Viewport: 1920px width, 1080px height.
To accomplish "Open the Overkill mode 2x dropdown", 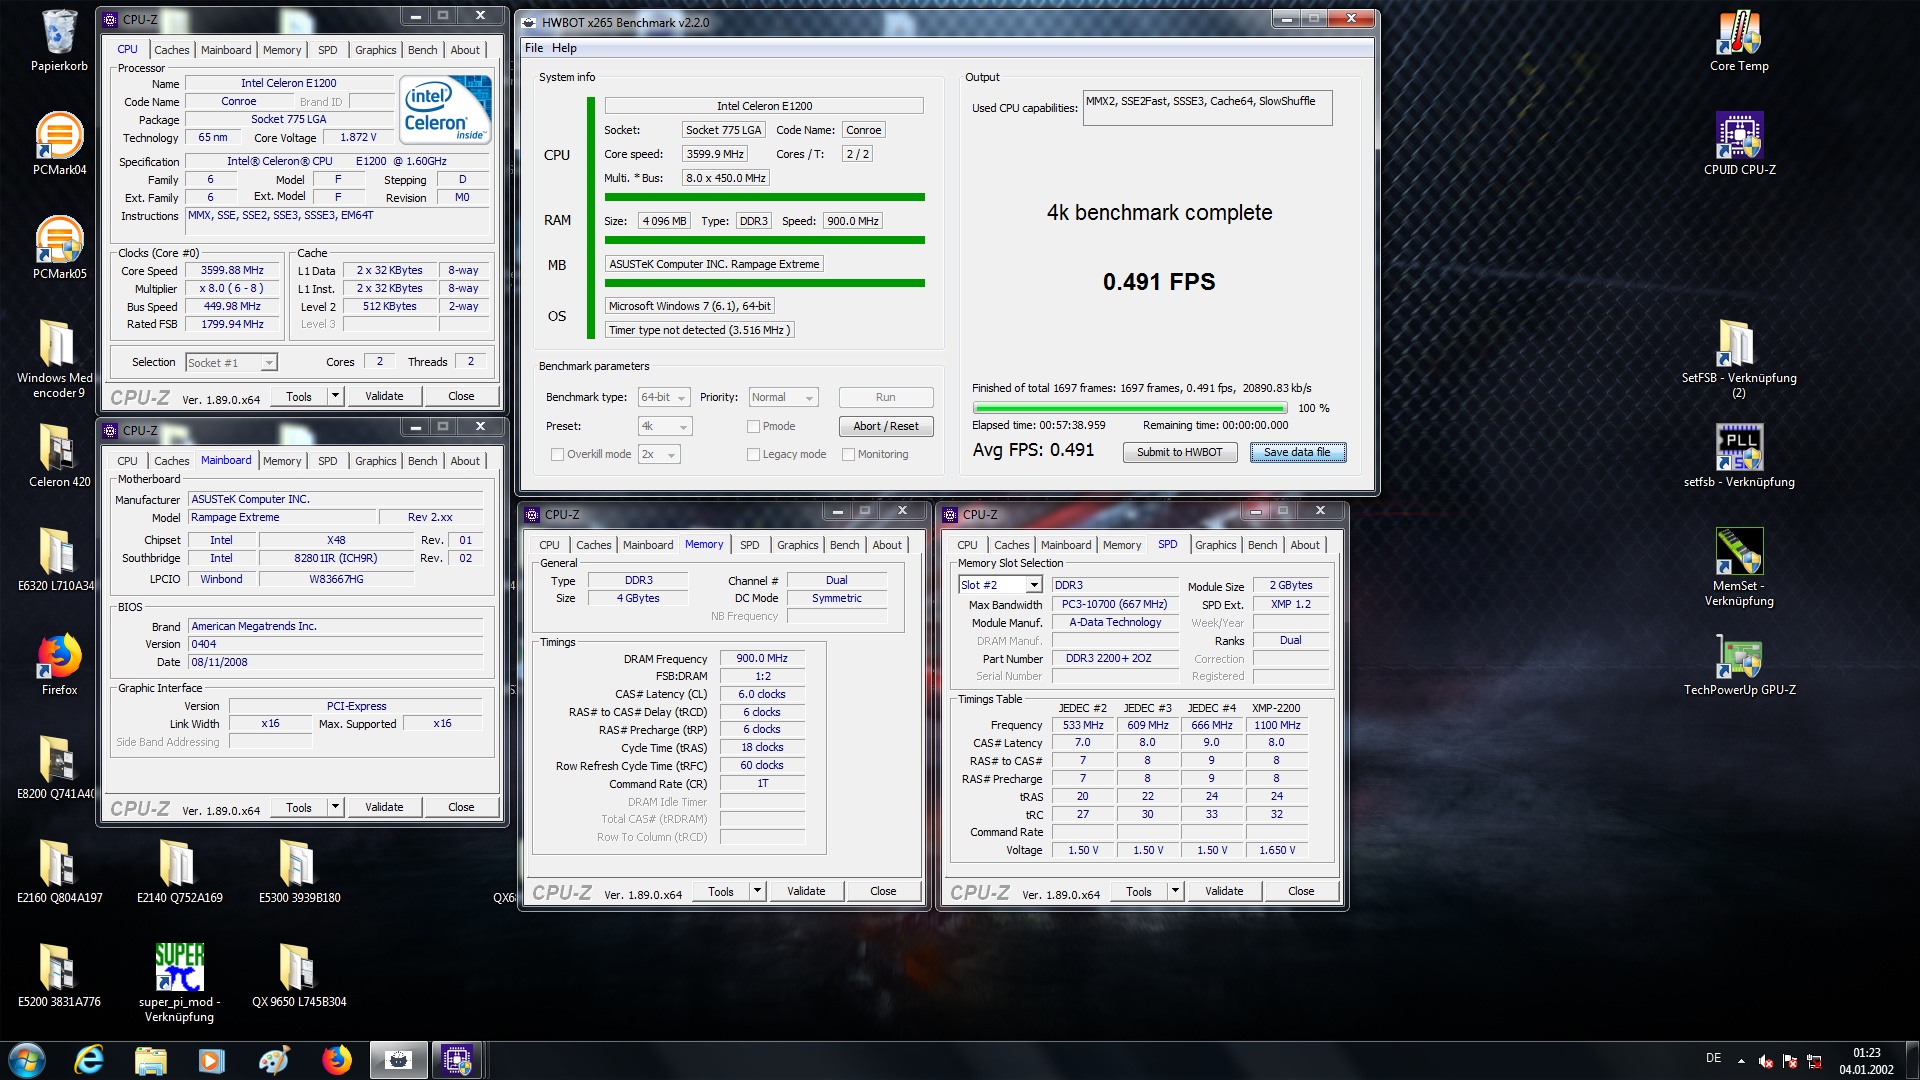I will tap(659, 454).
